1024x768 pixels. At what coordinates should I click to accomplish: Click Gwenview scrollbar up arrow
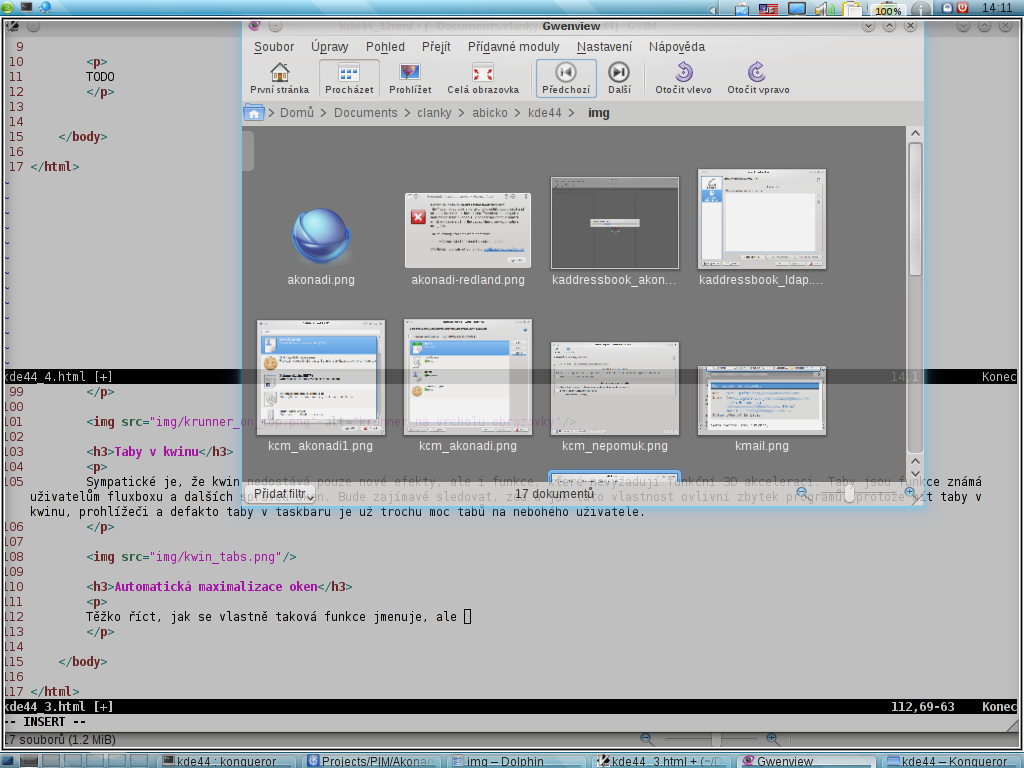tap(915, 133)
